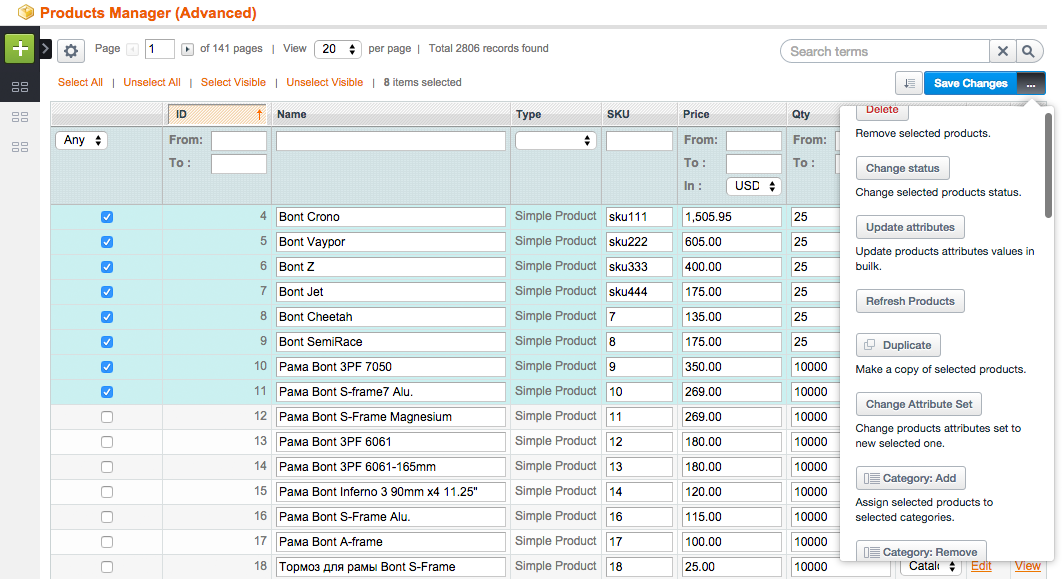Choose Change Attribute Set action
Image resolution: width=1062 pixels, height=579 pixels.
point(918,404)
